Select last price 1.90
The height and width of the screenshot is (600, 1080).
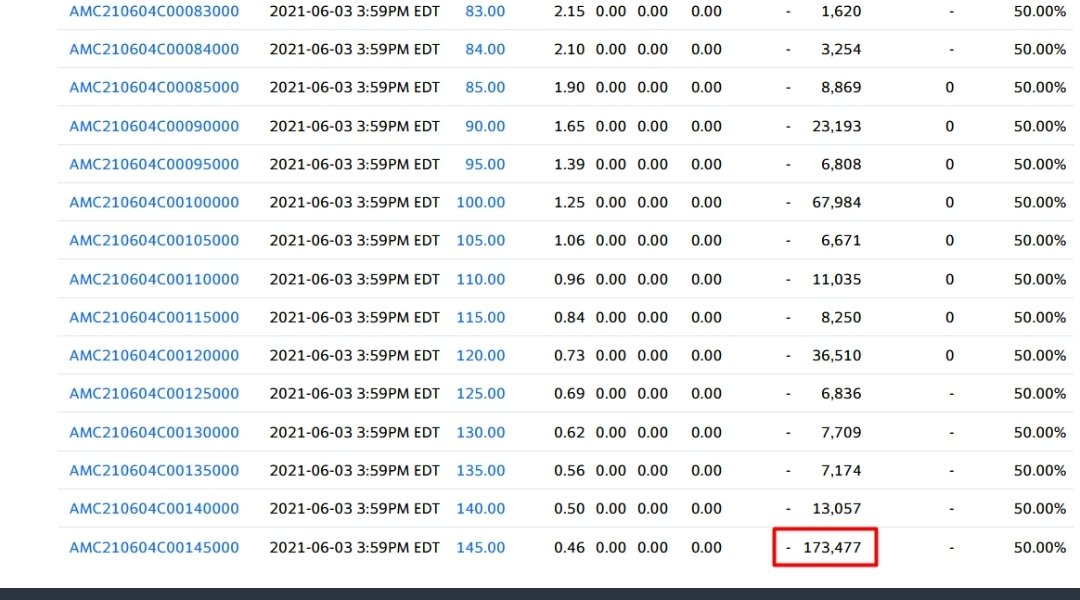pos(570,87)
